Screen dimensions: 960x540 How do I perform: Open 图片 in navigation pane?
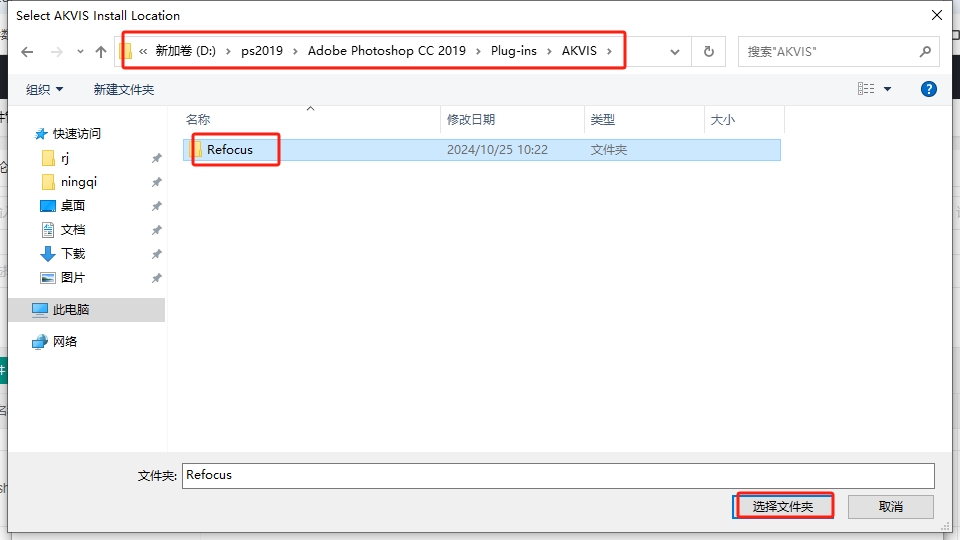coord(73,277)
